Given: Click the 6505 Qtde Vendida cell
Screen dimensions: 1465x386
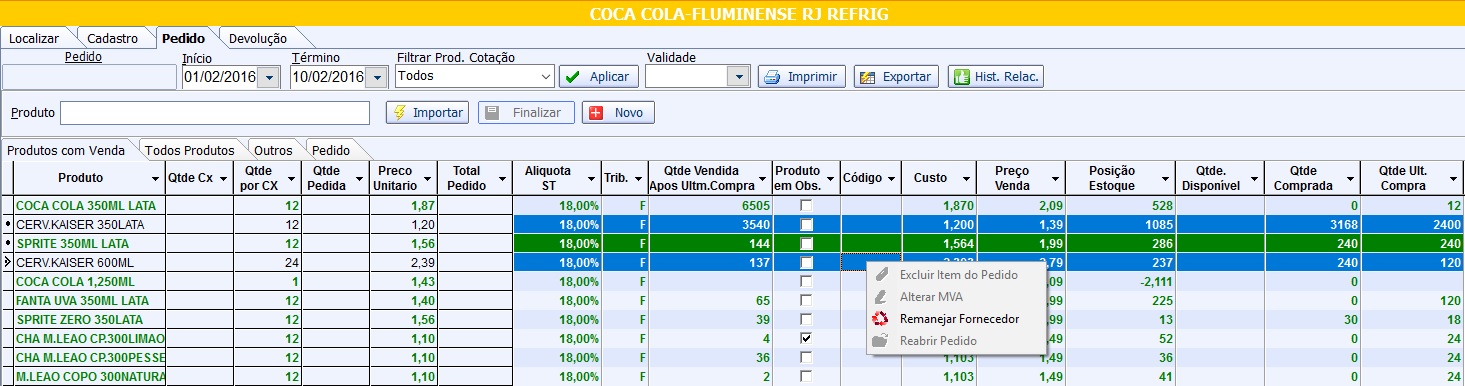Looking at the screenshot, I should (710, 205).
